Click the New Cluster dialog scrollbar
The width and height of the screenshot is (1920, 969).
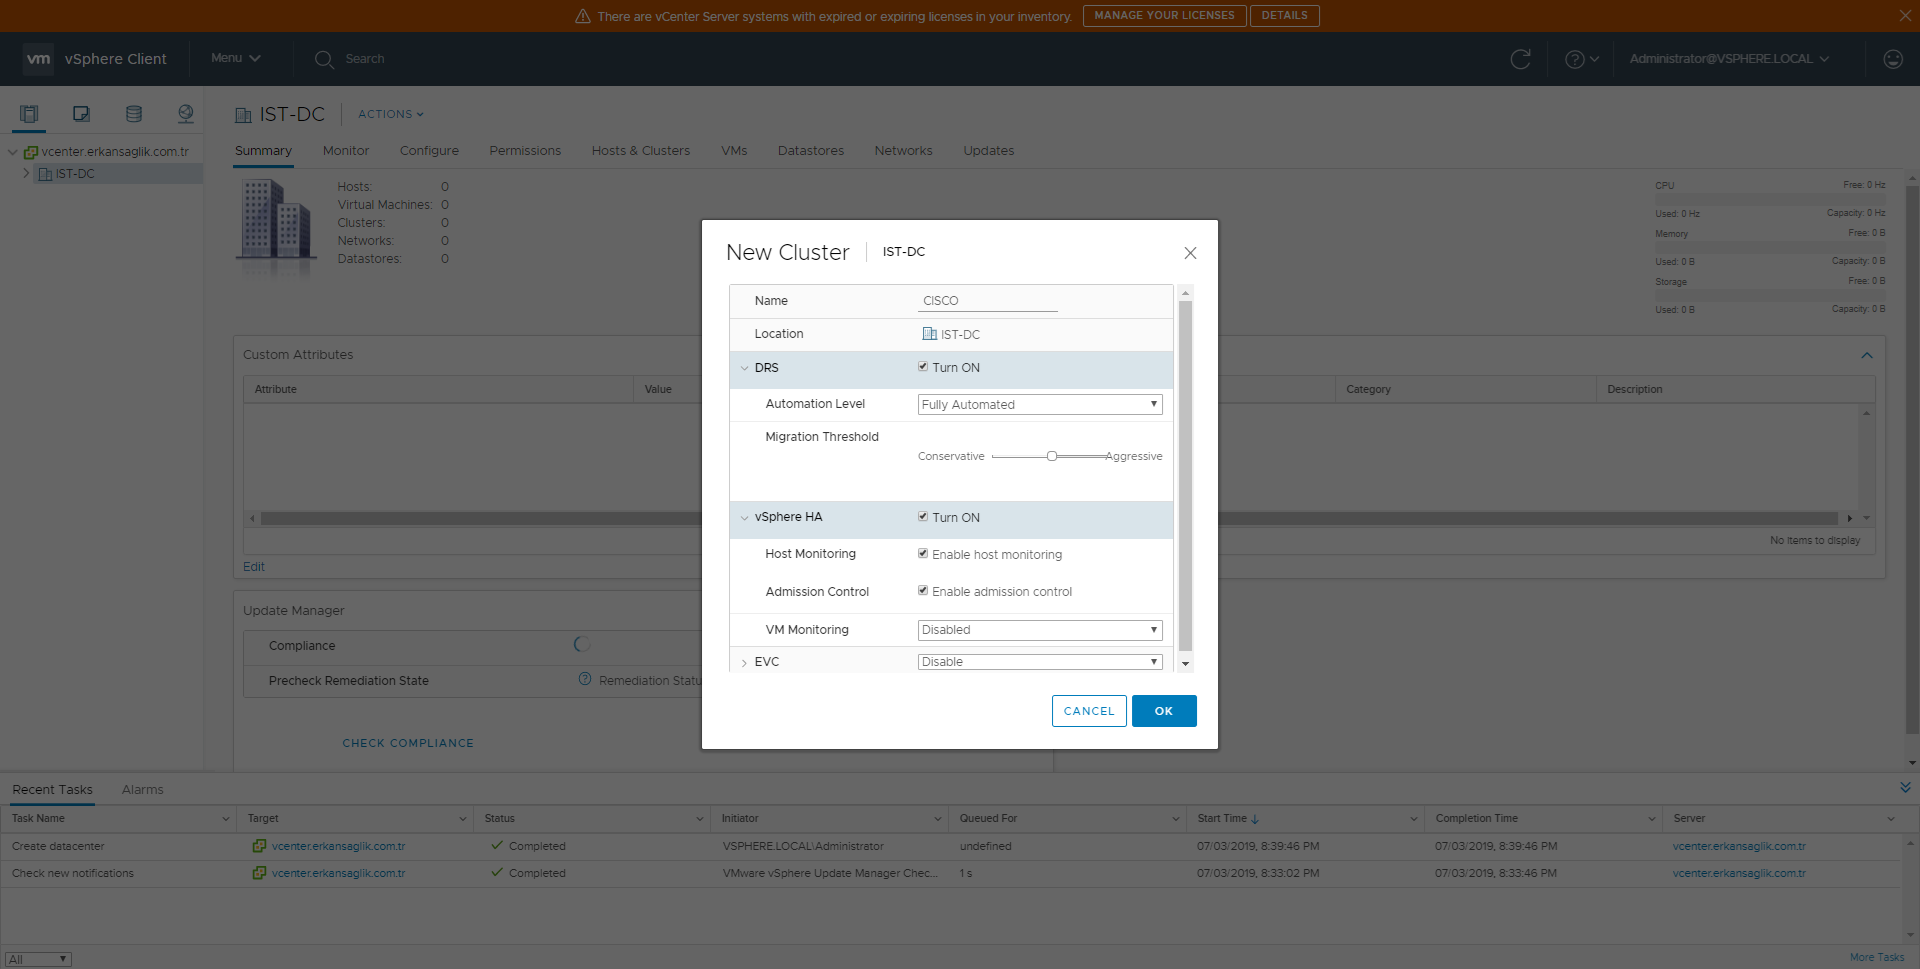[x=1185, y=476]
